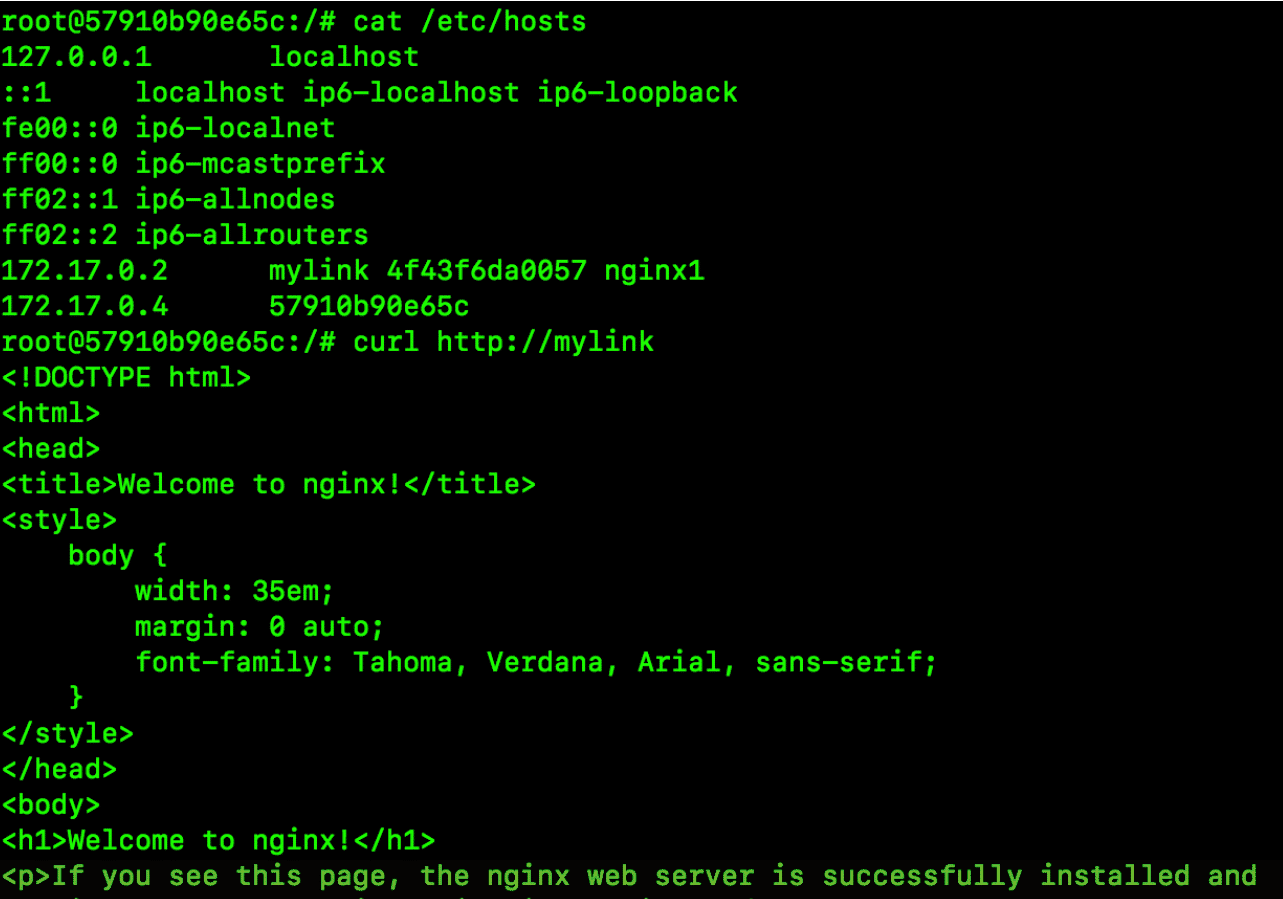The height and width of the screenshot is (899, 1283).
Task: Click the 'width: 35em;' CSS line
Action: click(x=234, y=591)
